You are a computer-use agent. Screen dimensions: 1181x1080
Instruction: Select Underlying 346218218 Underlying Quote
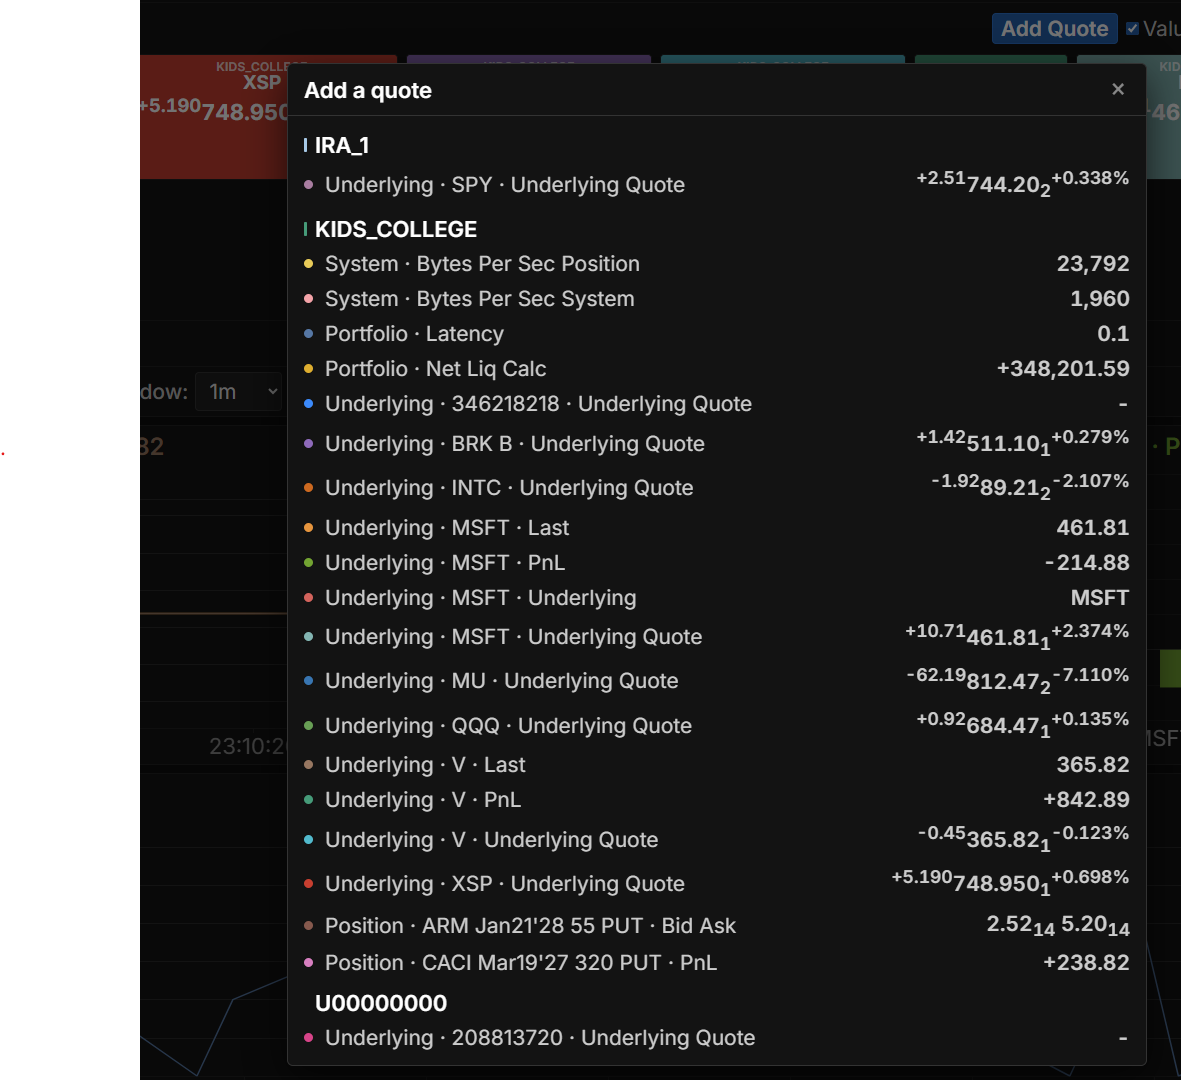coord(716,404)
